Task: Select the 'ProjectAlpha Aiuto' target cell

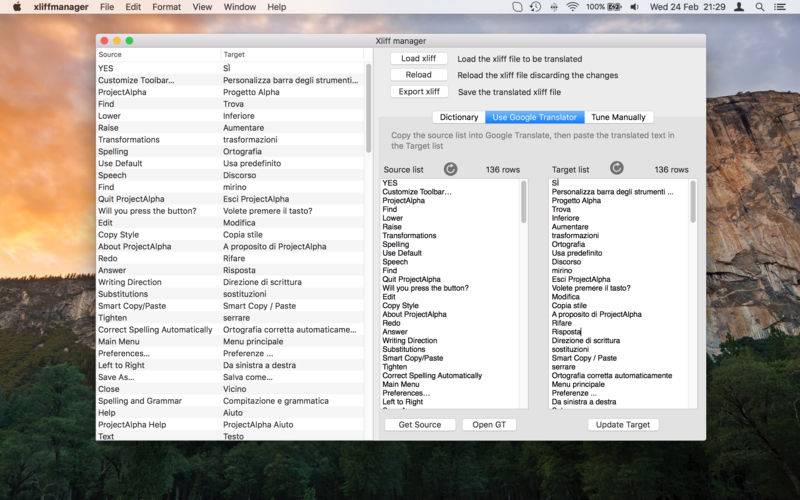Action: [x=258, y=424]
